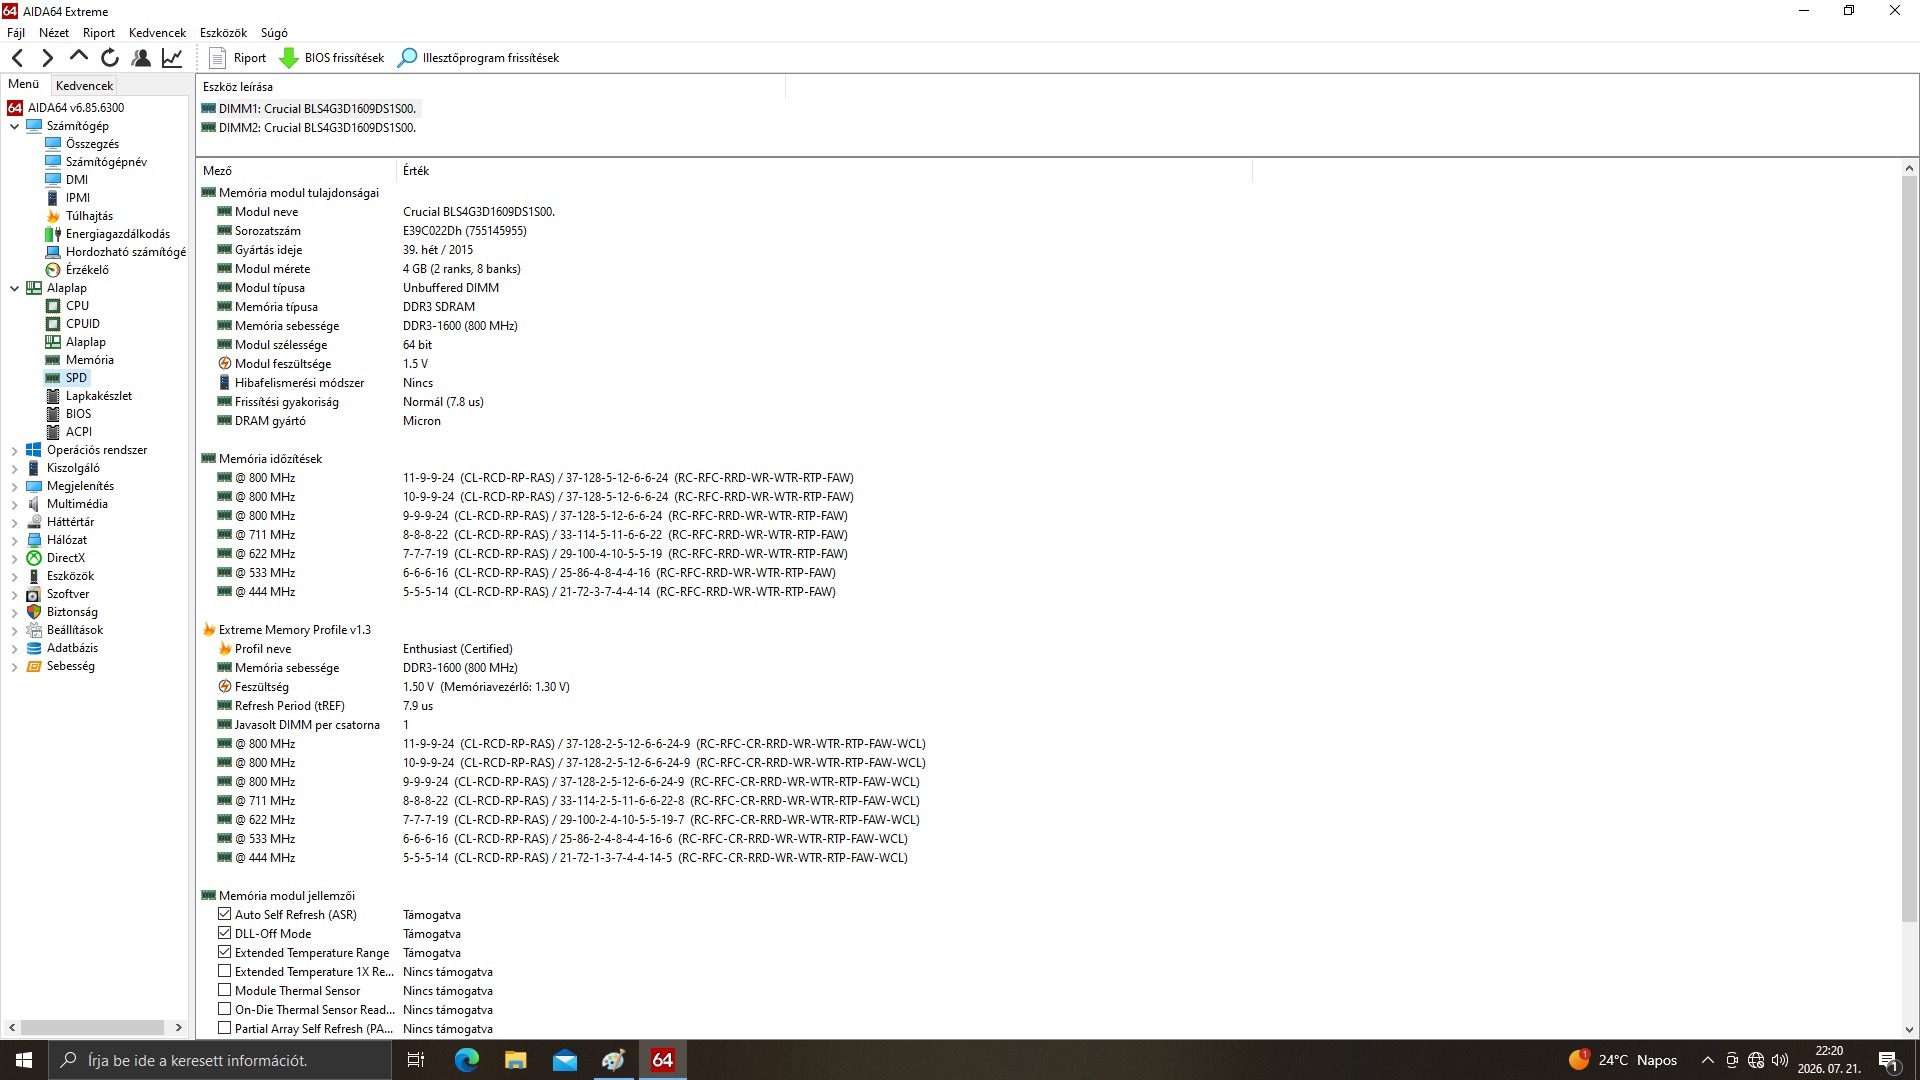The height and width of the screenshot is (1080, 1920).
Task: Toggle the Extended Temperature Range checkbox
Action: [x=224, y=952]
